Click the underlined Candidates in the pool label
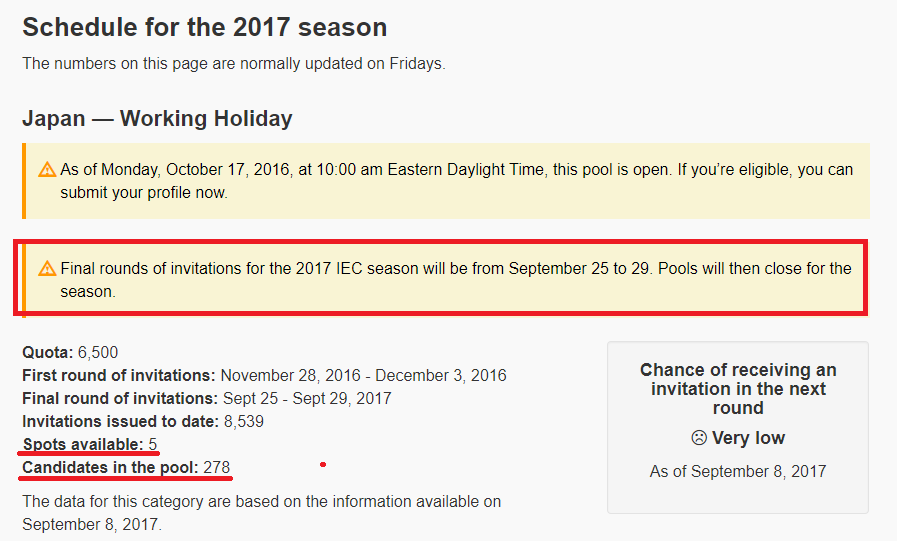 110,467
